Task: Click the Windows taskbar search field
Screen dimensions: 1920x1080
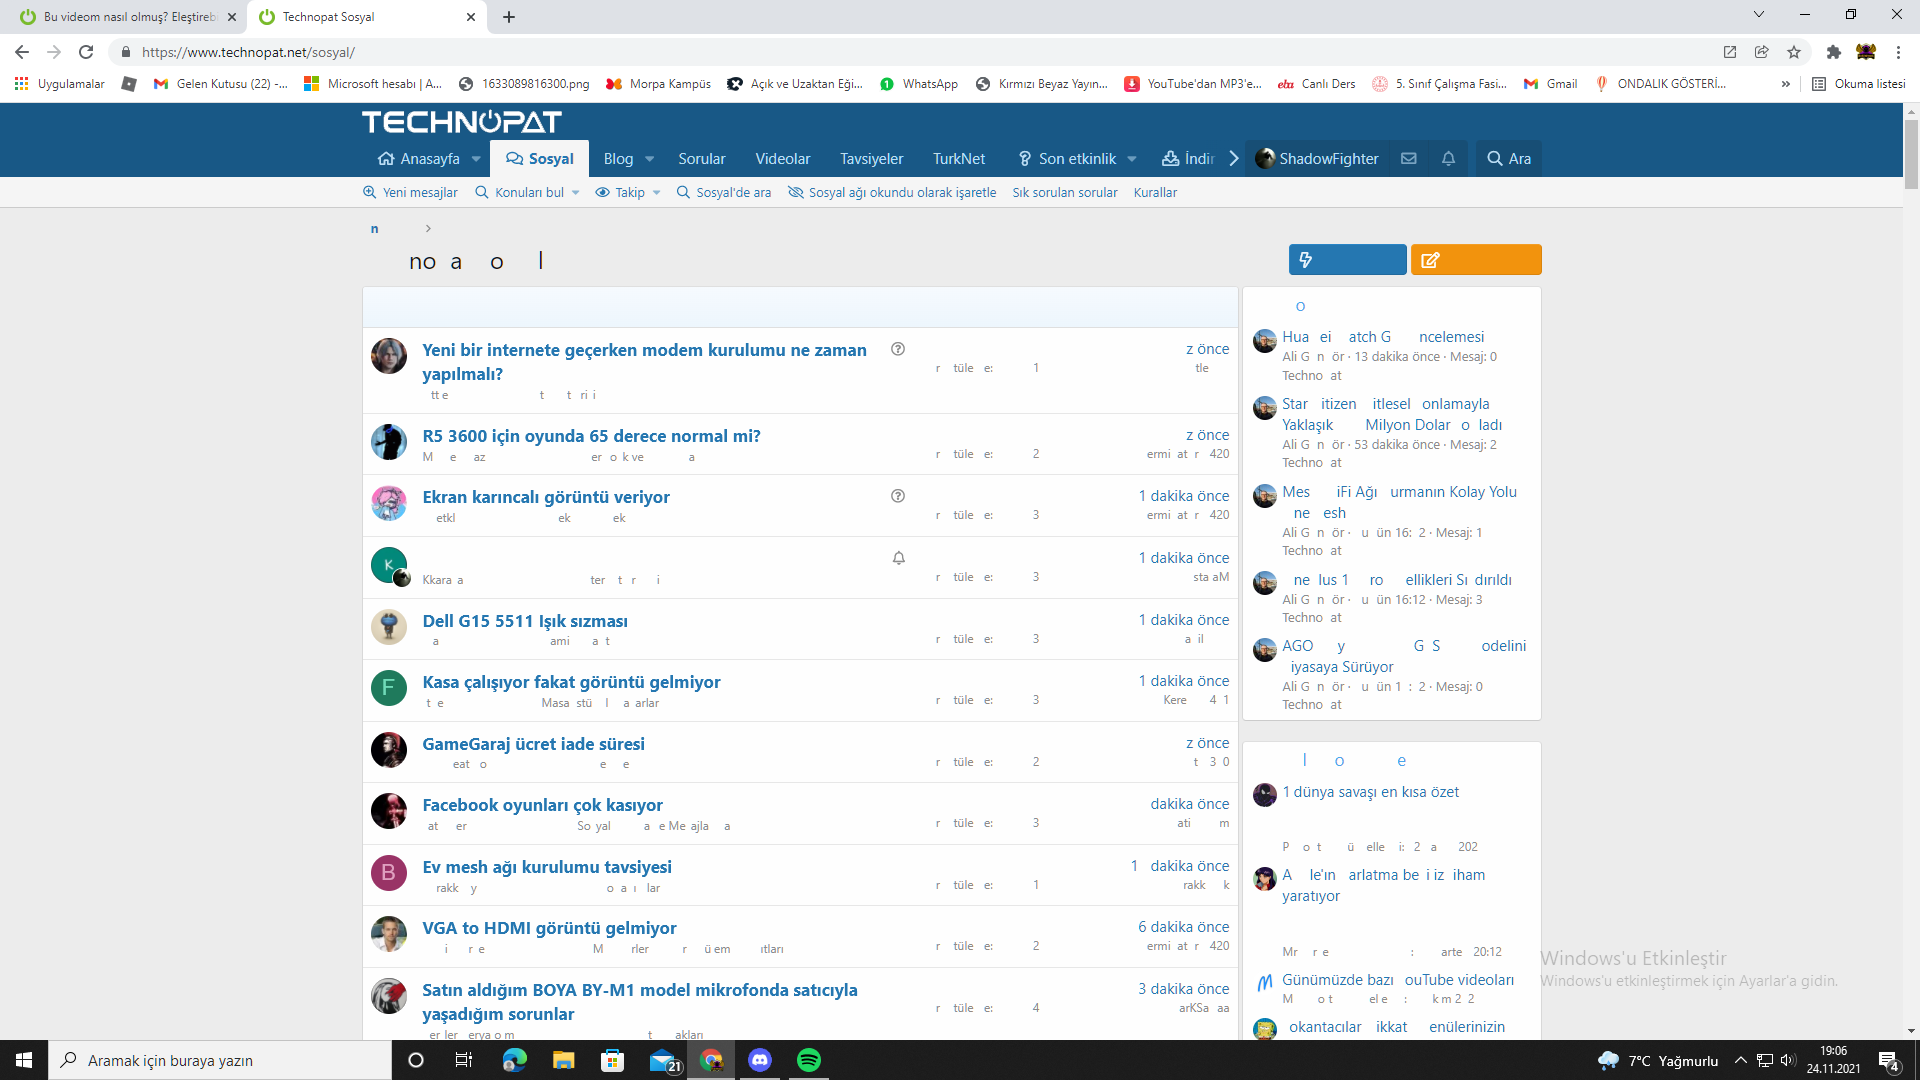Action: point(220,1060)
